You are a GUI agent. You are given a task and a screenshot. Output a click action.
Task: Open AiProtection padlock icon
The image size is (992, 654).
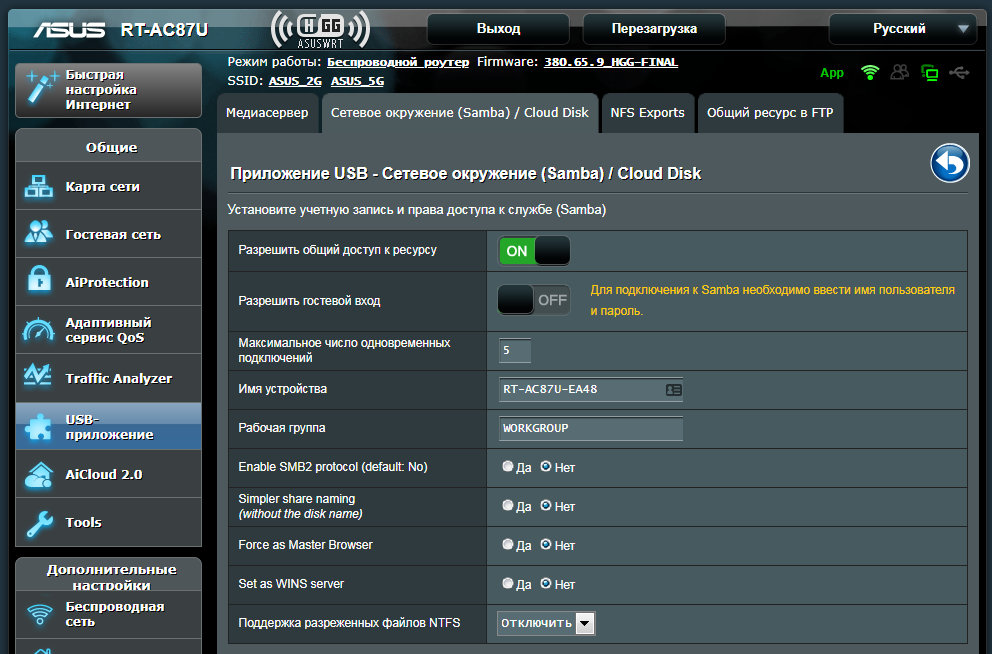40,282
